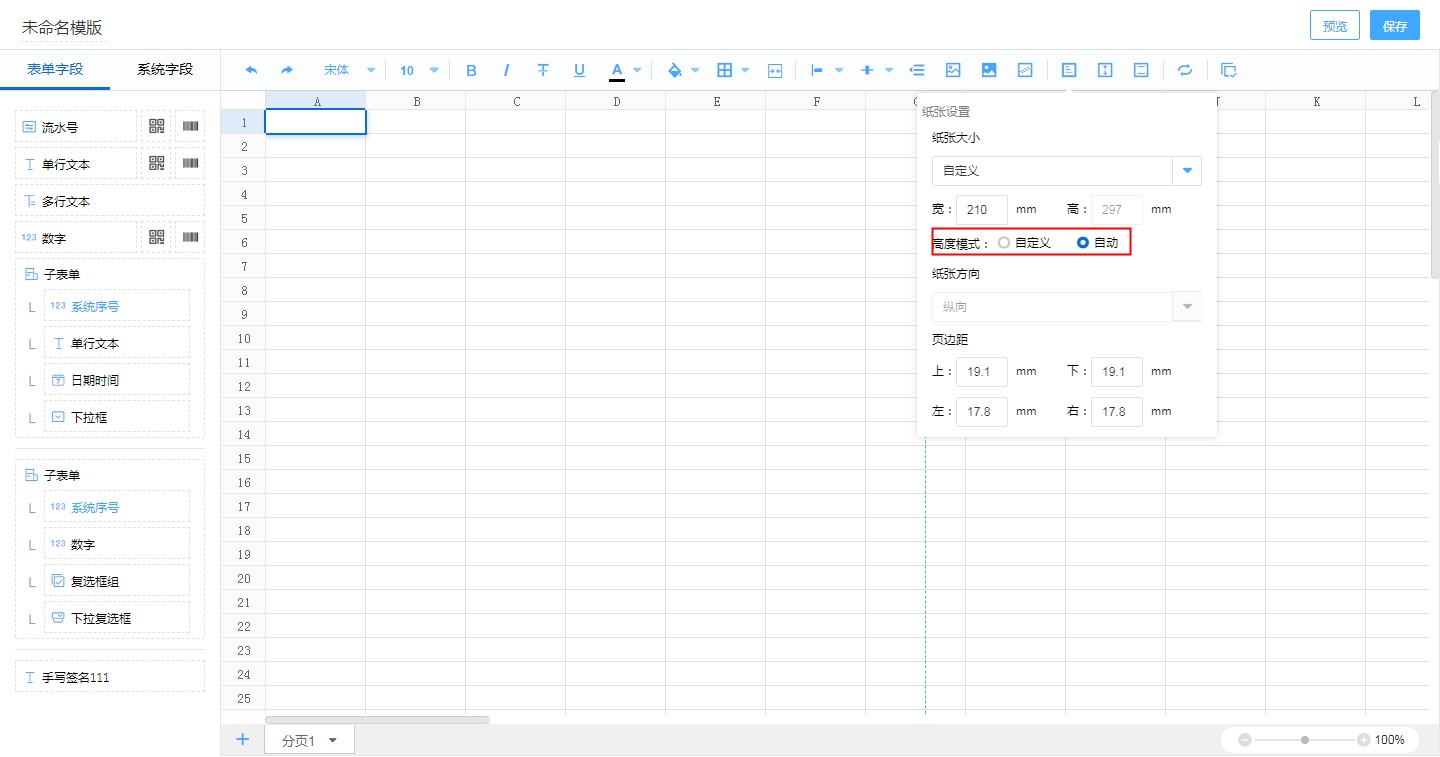Open the 分页1 sheet tab
This screenshot has width=1440, height=757.
(309, 741)
